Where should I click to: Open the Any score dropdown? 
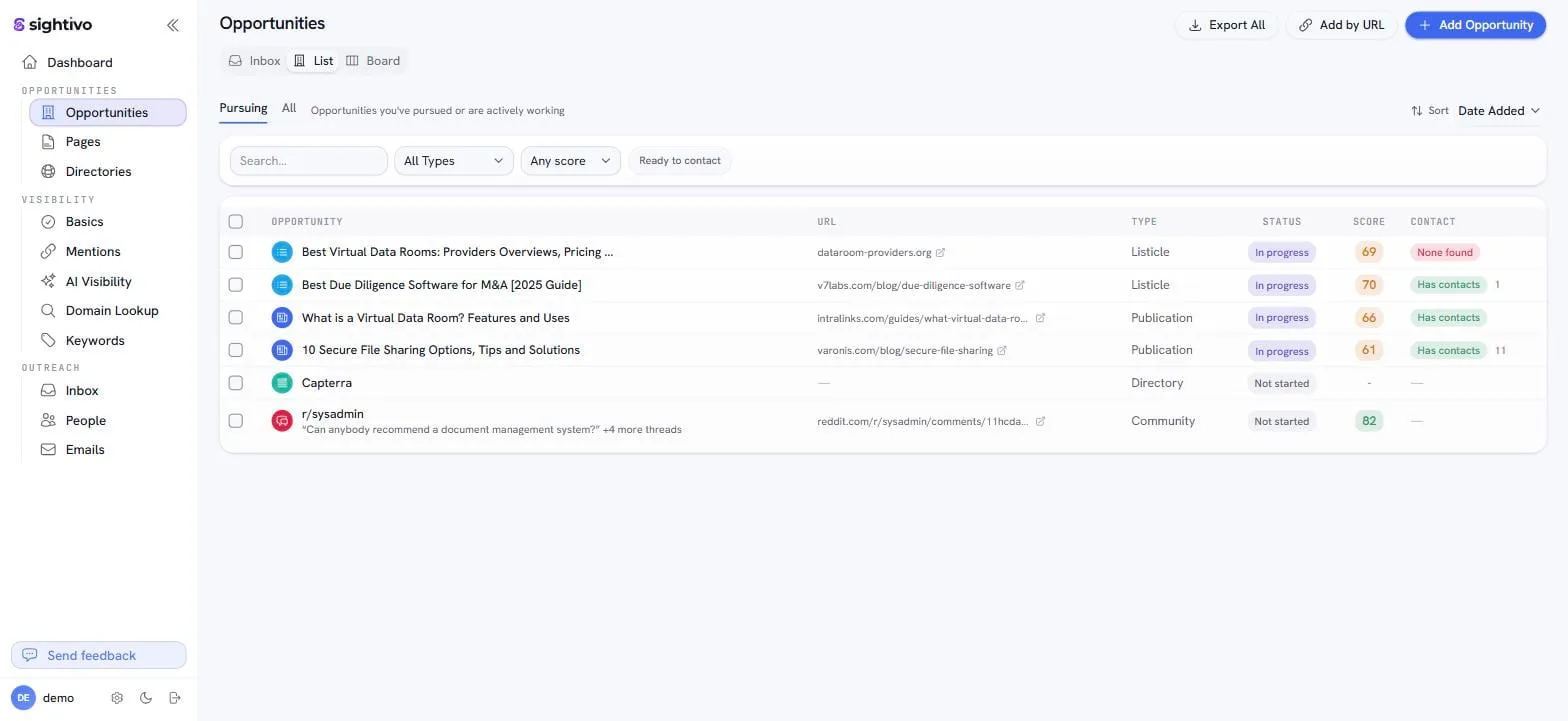tap(571, 160)
